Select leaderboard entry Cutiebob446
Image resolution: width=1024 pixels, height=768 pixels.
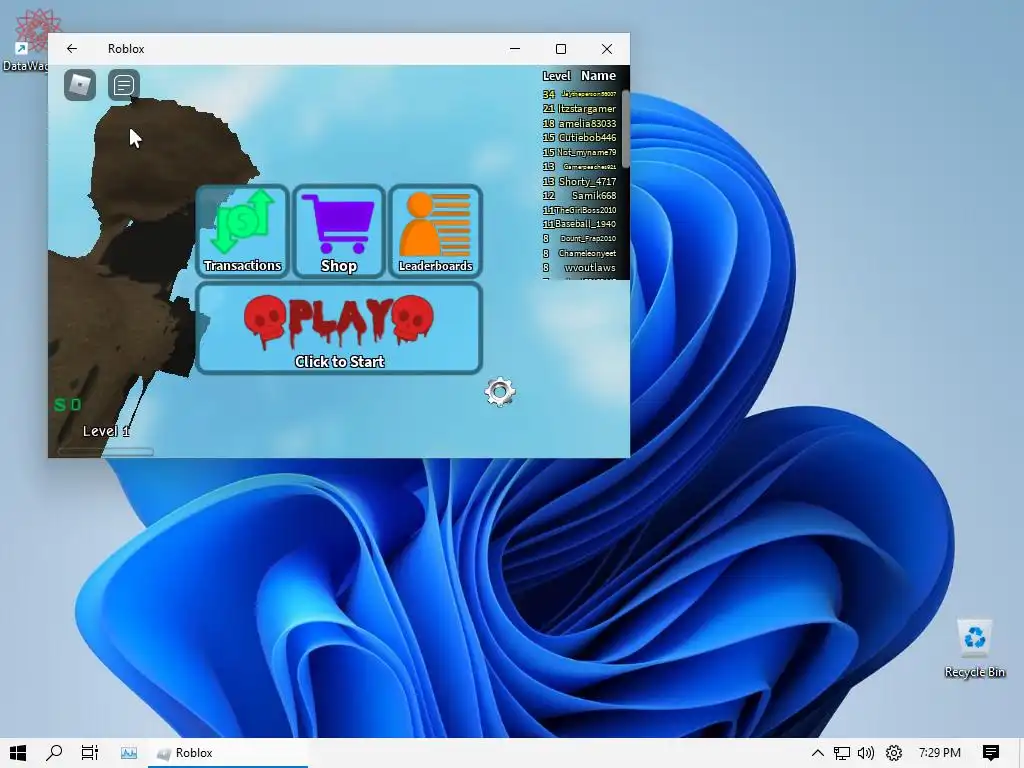click(579, 137)
